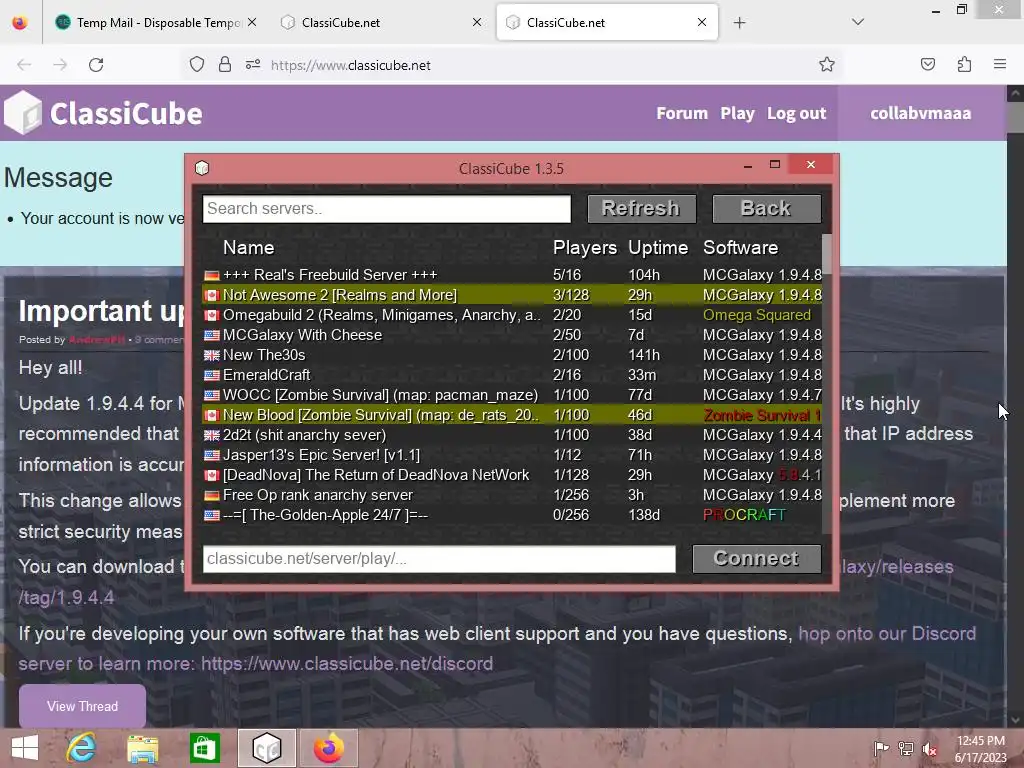Open the Windows Start menu
The width and height of the screenshot is (1024, 768).
click(x=24, y=748)
